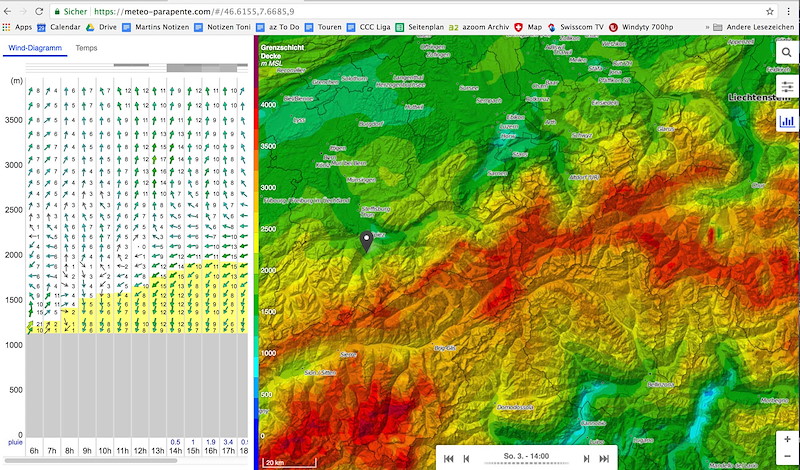800x470 pixels.
Task: Open the azoom Archiv bookmark
Action: [x=479, y=27]
